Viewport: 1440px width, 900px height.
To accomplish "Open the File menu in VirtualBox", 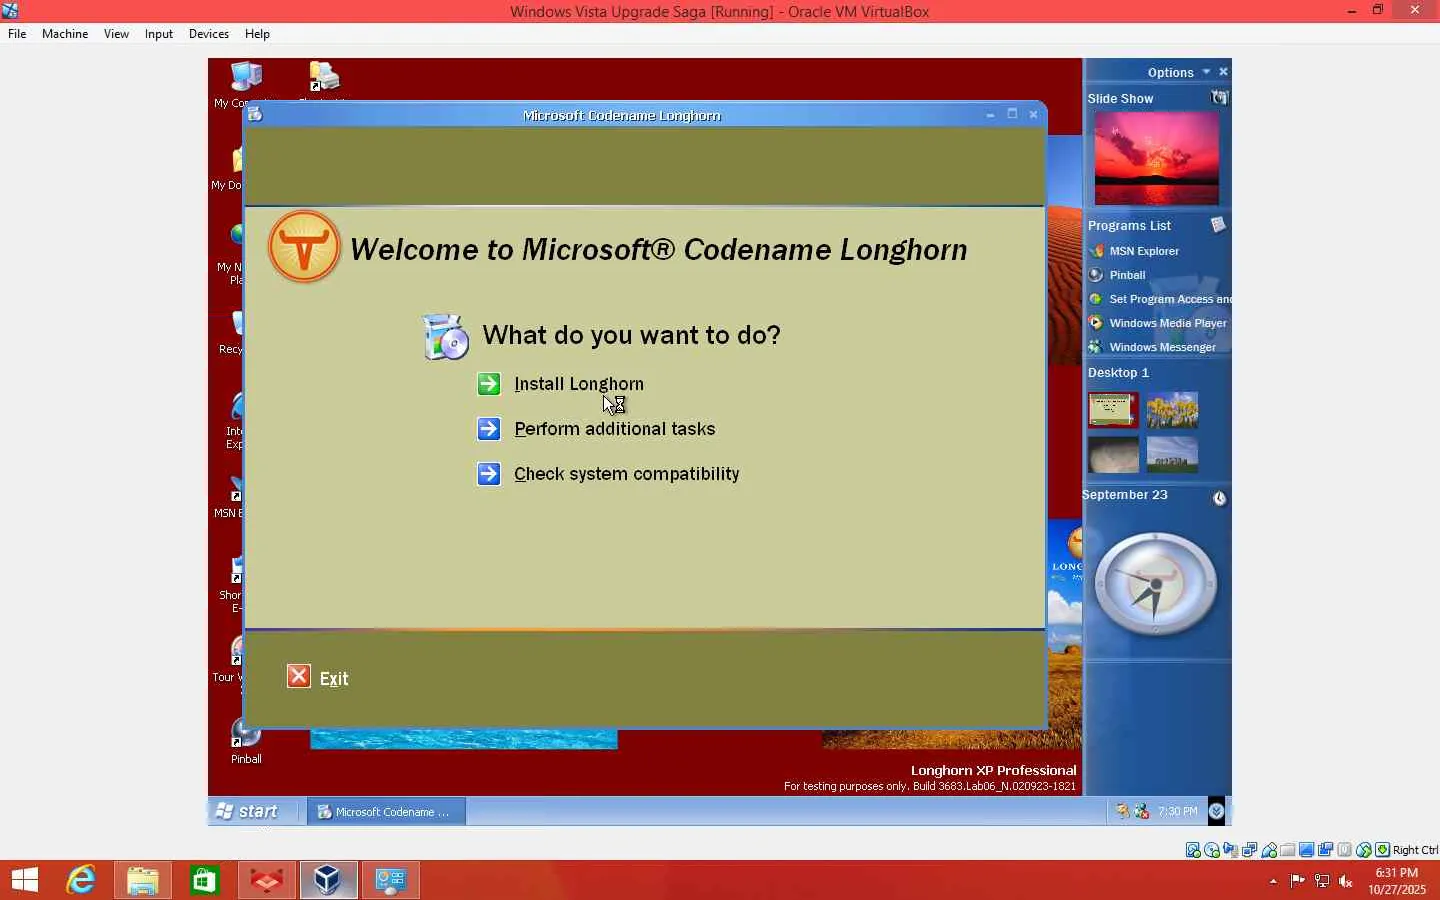I will 17,33.
